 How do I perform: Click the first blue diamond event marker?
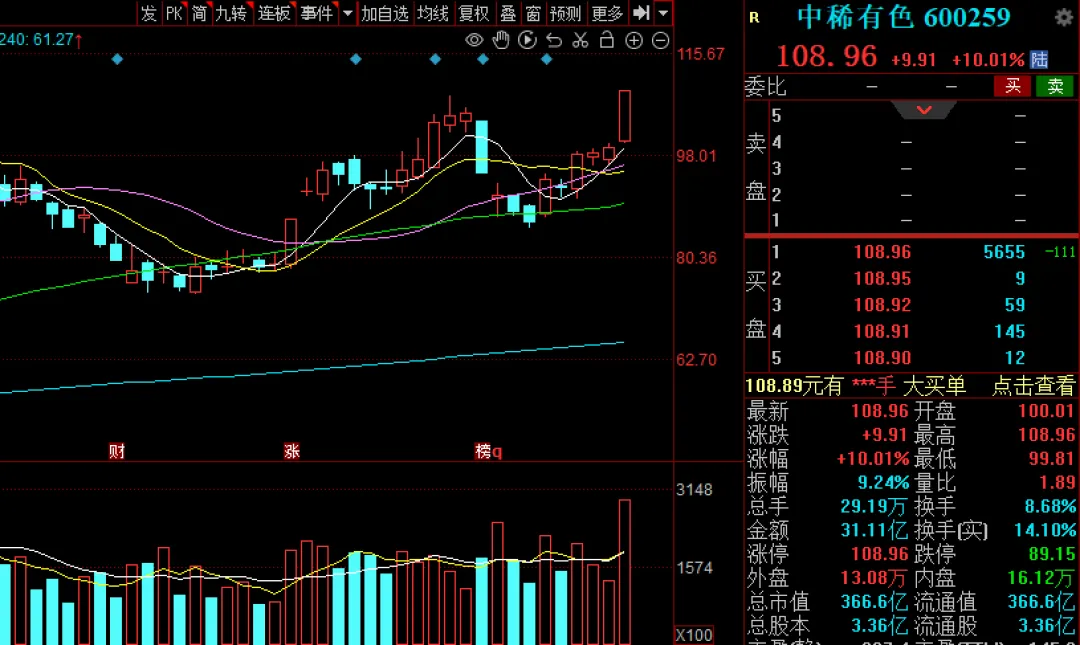coord(117,59)
